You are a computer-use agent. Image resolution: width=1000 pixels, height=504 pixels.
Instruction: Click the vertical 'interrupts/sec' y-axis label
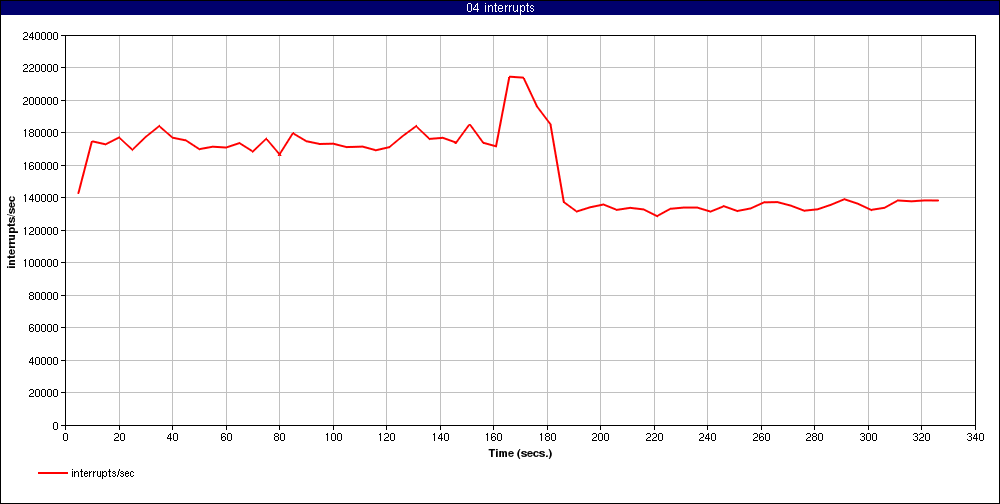[11, 230]
